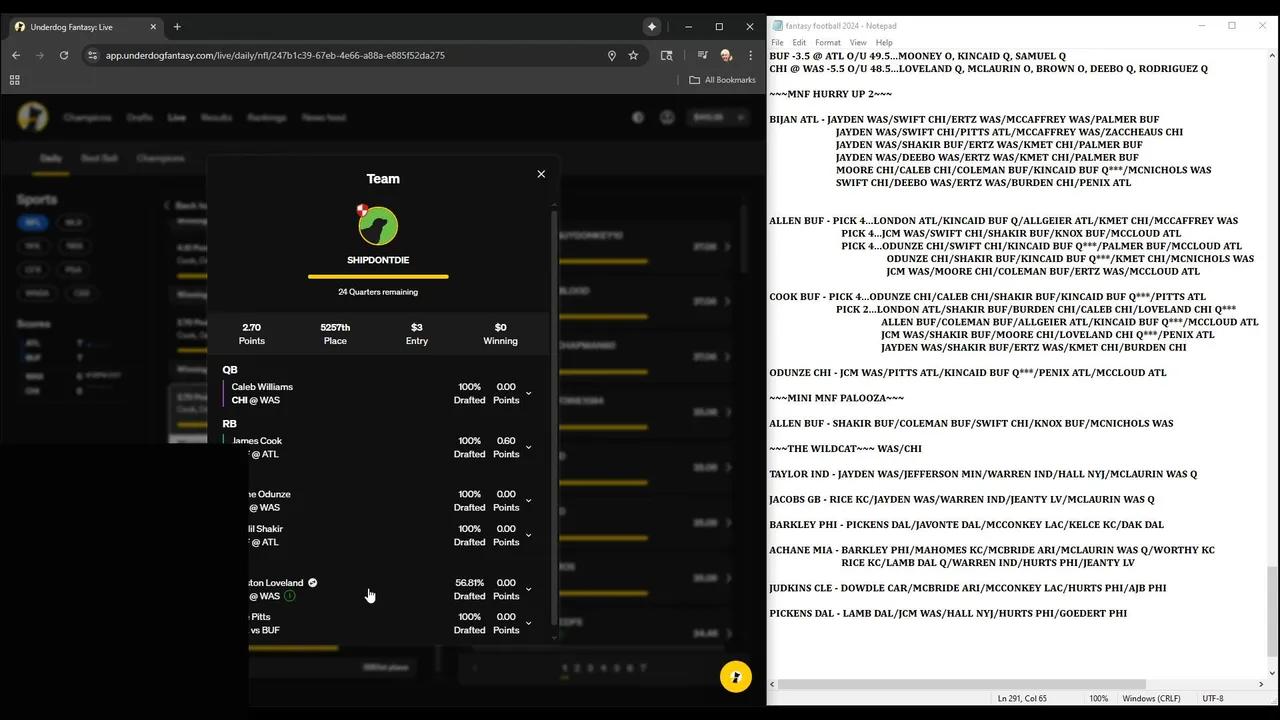Click Loveland's 56.81% Drafted value

click(x=469, y=583)
